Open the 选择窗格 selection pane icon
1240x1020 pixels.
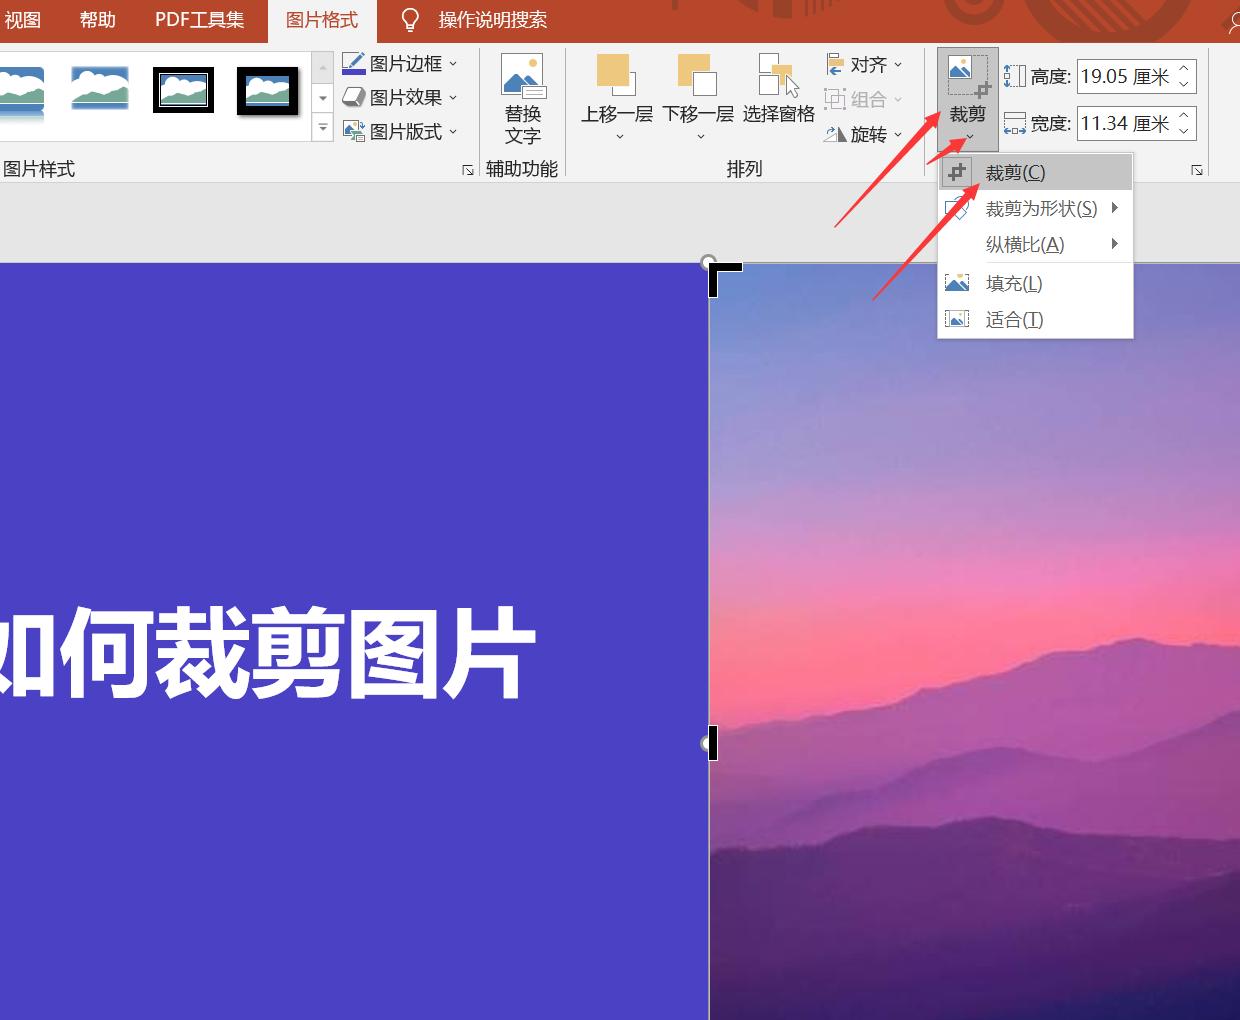point(778,88)
